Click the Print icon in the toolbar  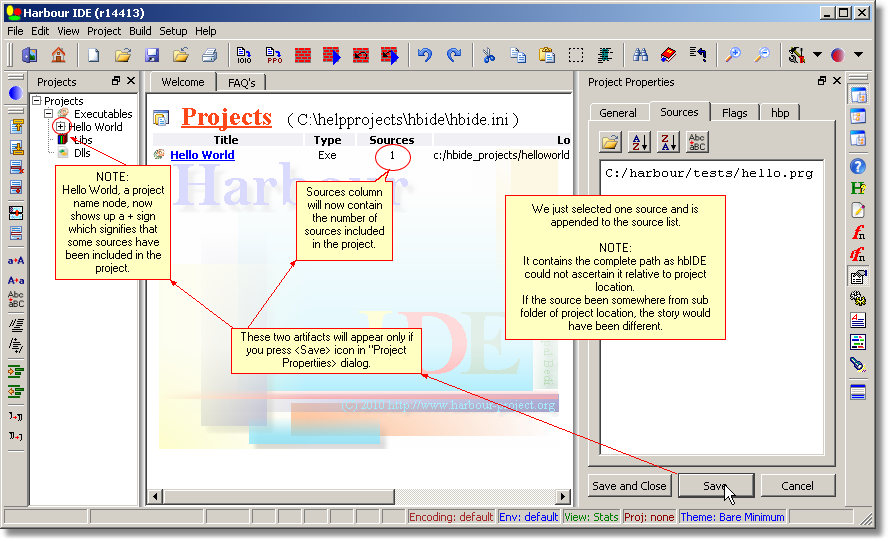point(210,55)
